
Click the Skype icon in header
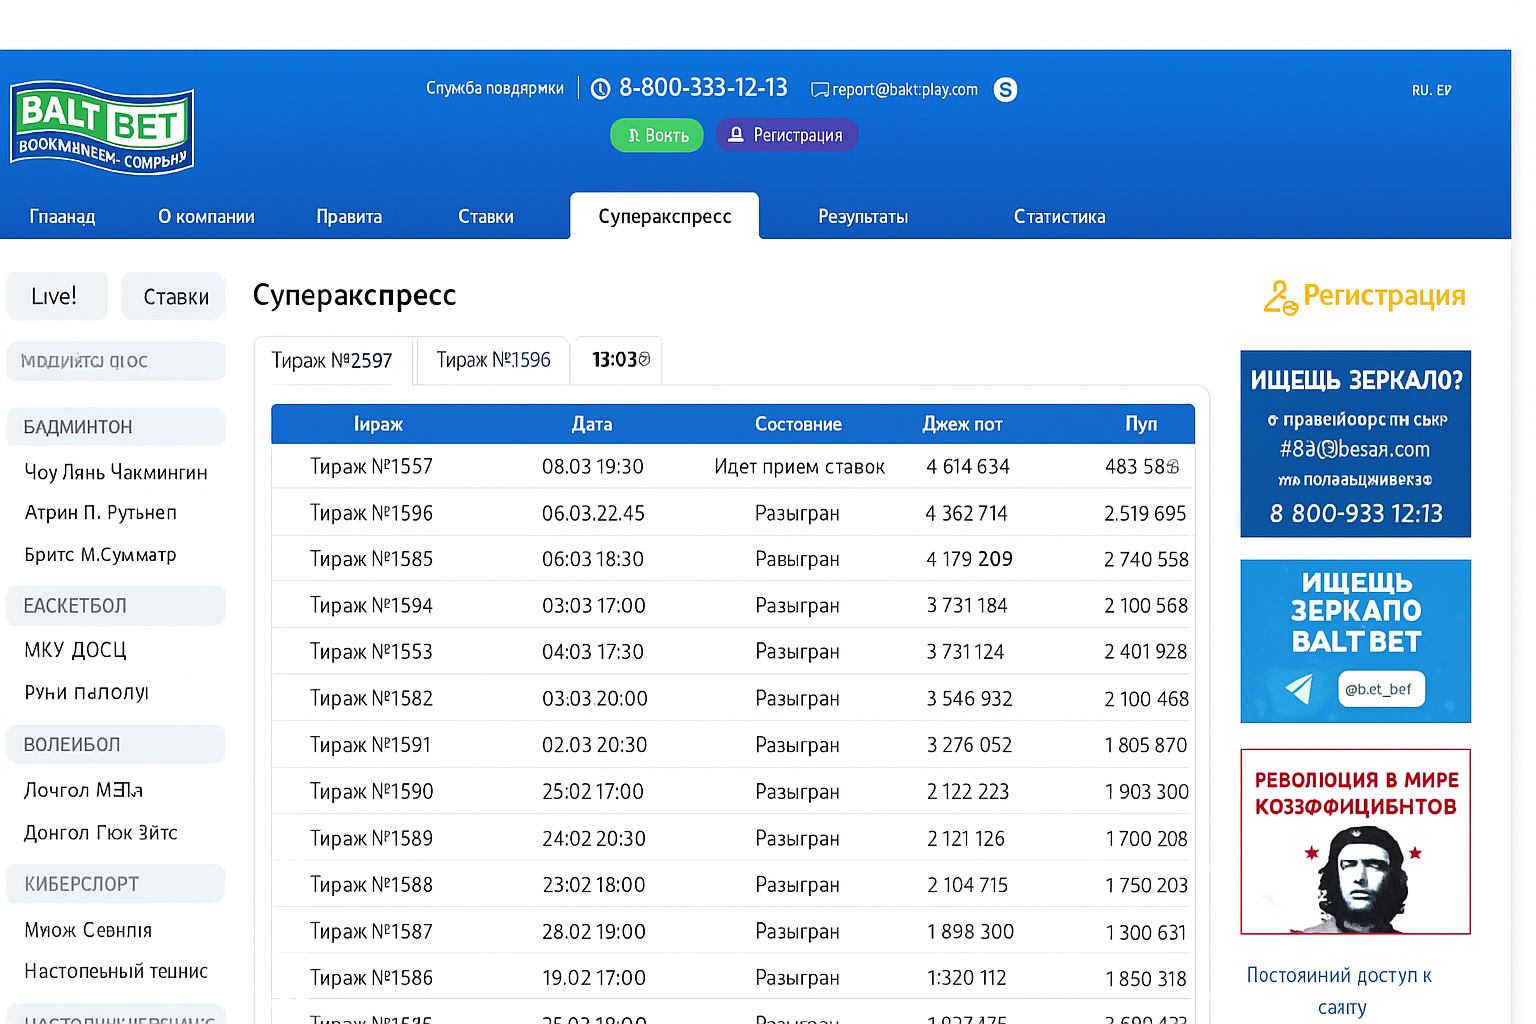coord(1005,90)
